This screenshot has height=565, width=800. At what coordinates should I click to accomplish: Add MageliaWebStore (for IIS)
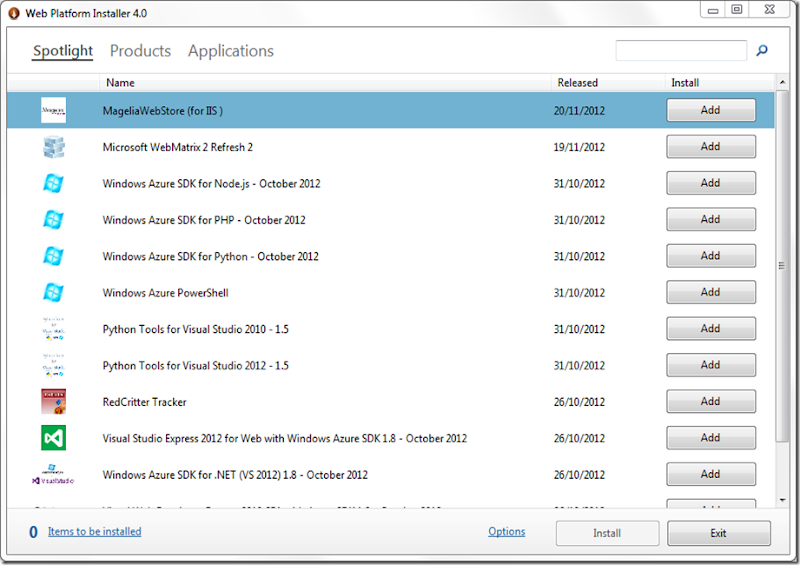pyautogui.click(x=711, y=110)
